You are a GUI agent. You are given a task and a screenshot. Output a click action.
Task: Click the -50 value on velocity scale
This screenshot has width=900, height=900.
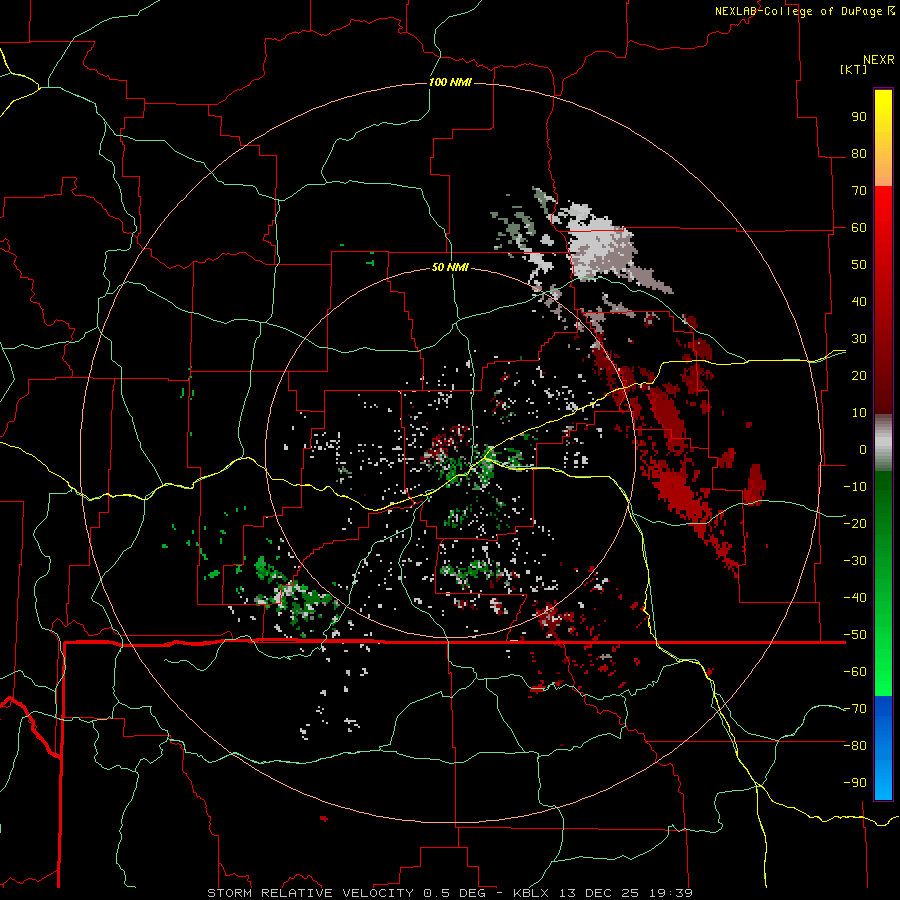point(855,635)
